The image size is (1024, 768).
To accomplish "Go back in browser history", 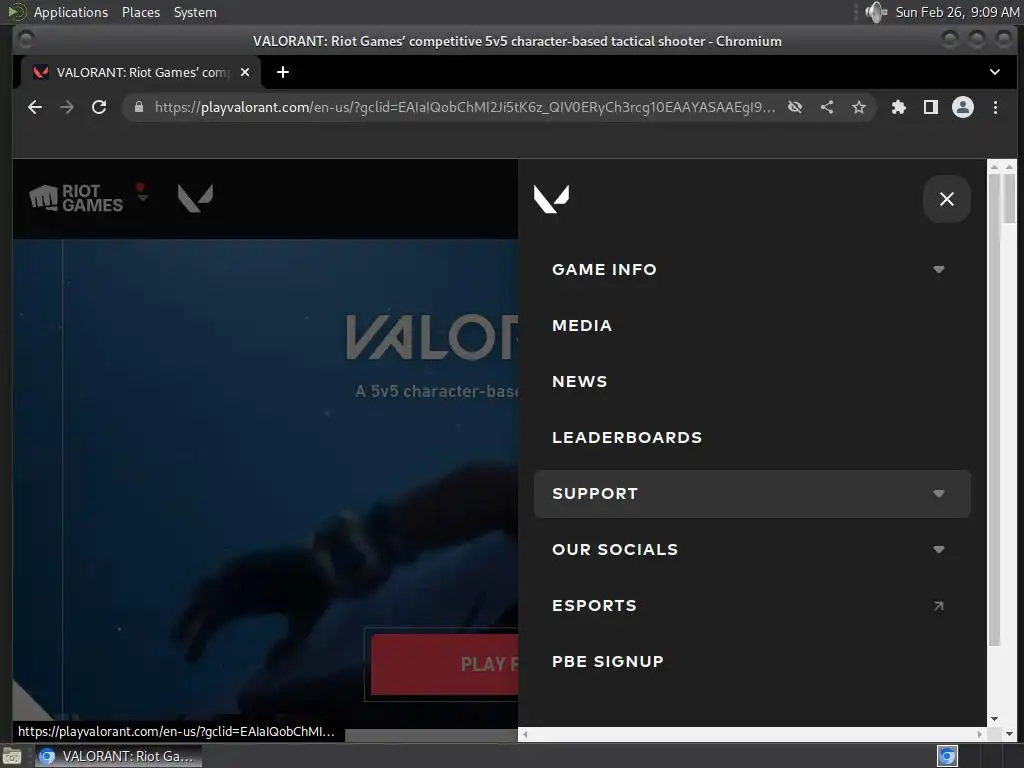I will 35,107.
